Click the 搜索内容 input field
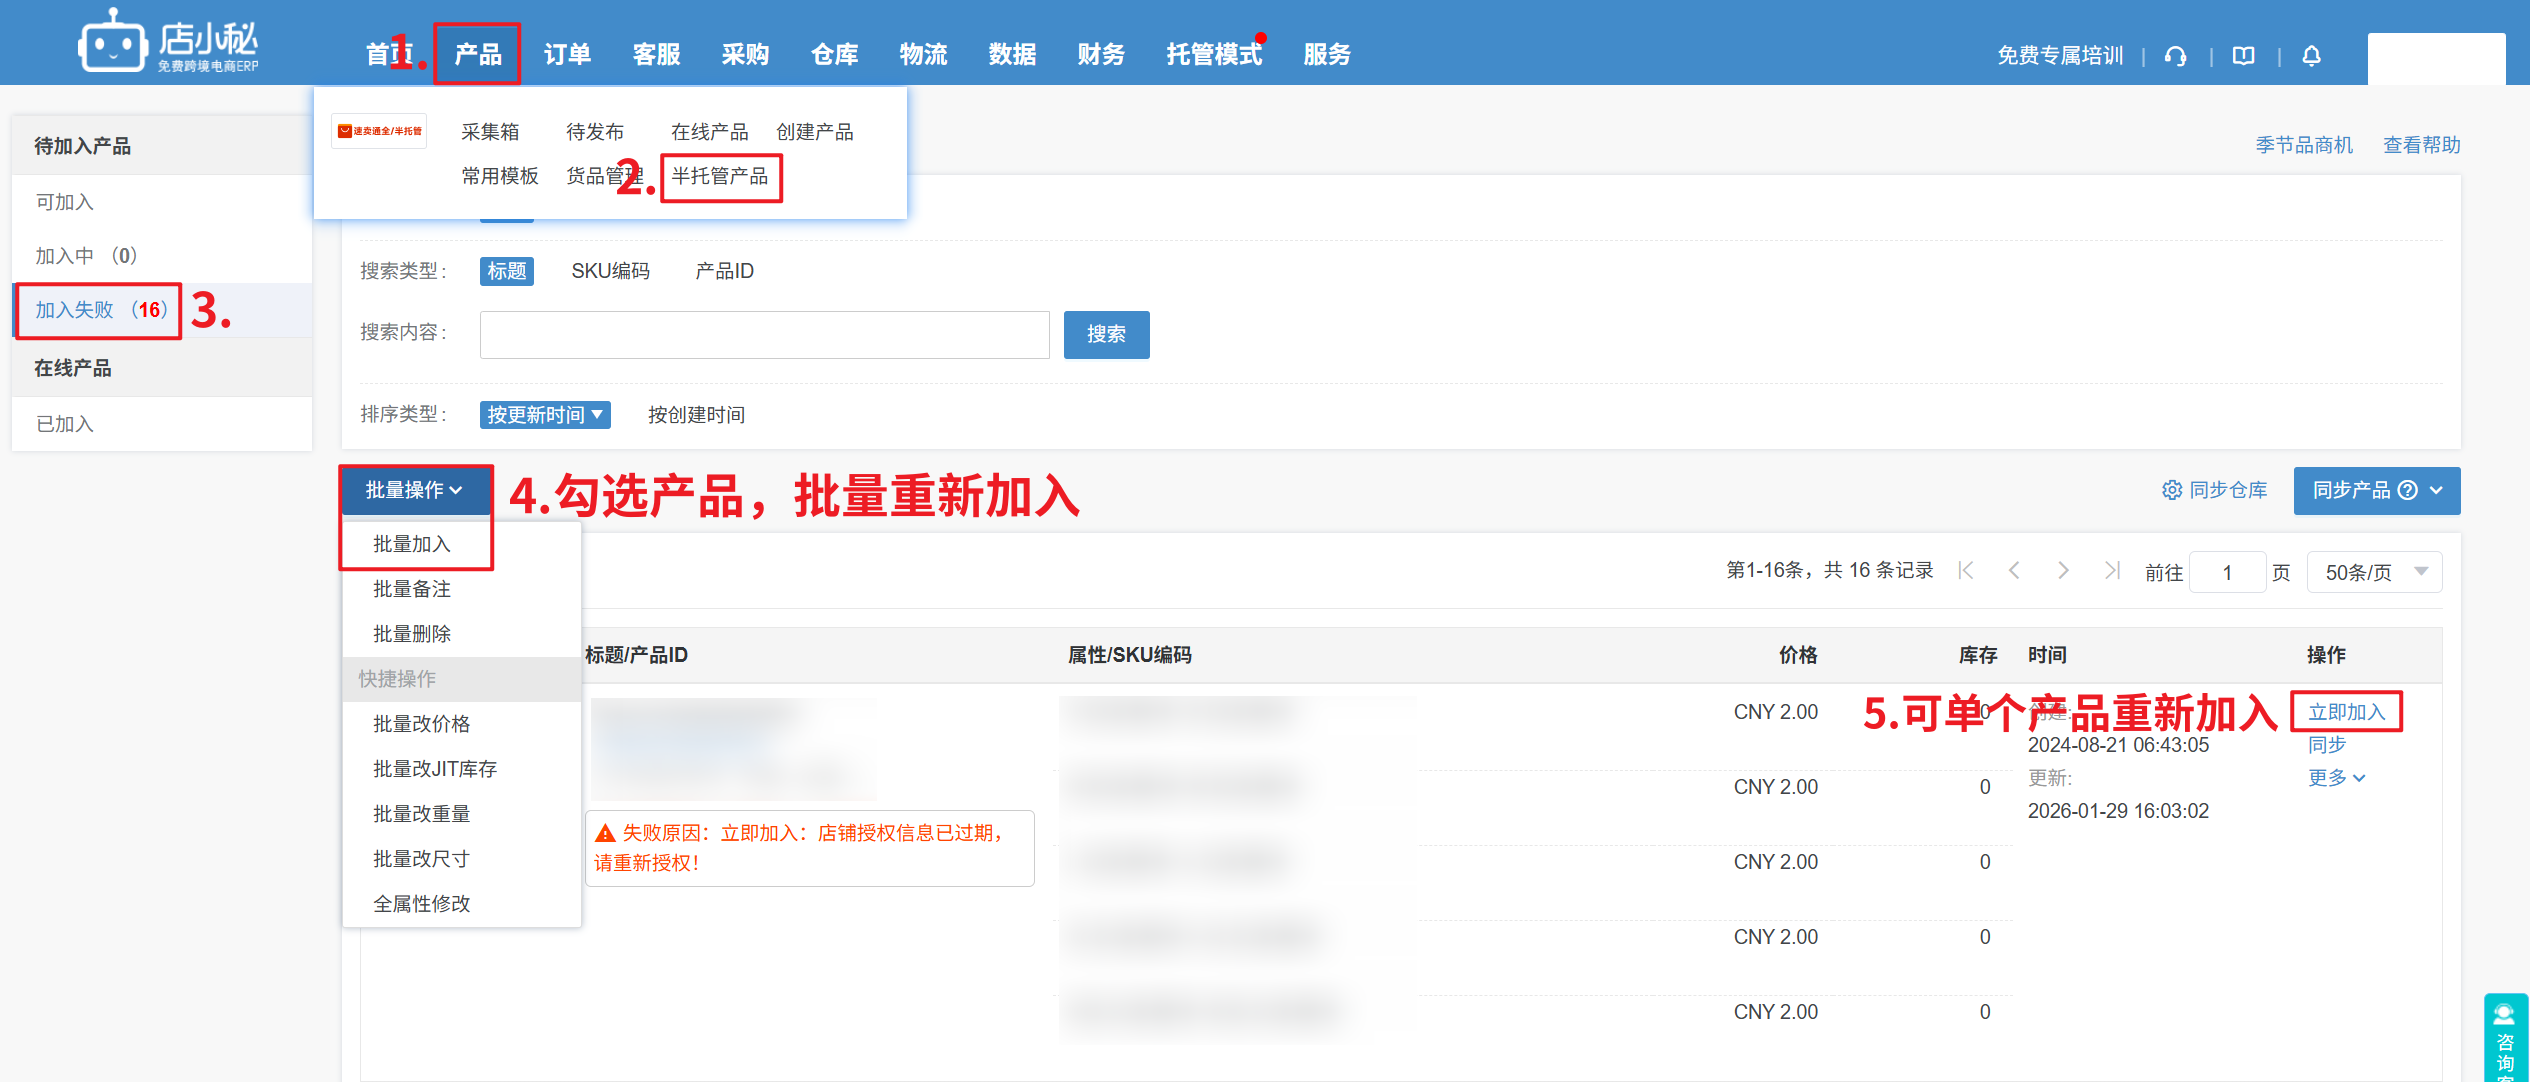 pos(764,335)
